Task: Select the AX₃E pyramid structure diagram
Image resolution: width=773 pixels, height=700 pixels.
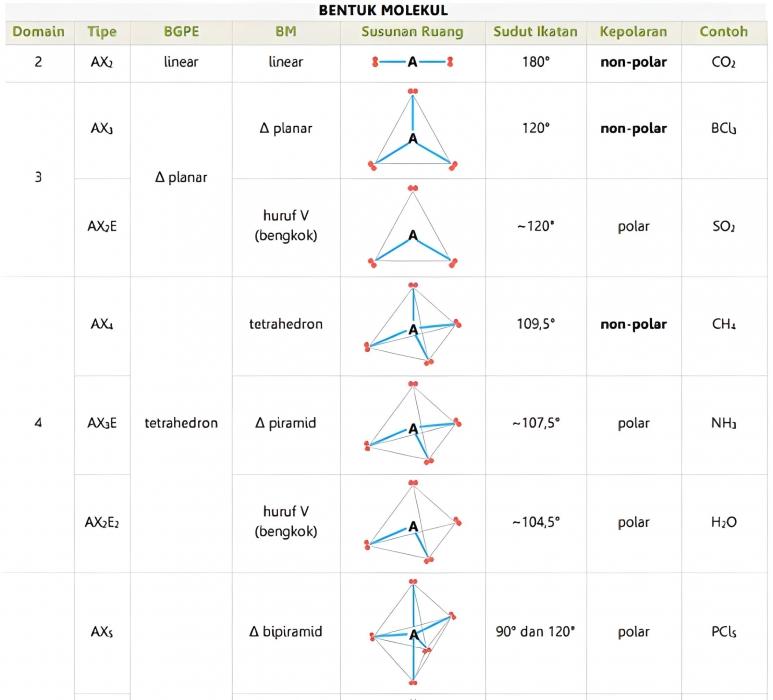Action: 412,423
